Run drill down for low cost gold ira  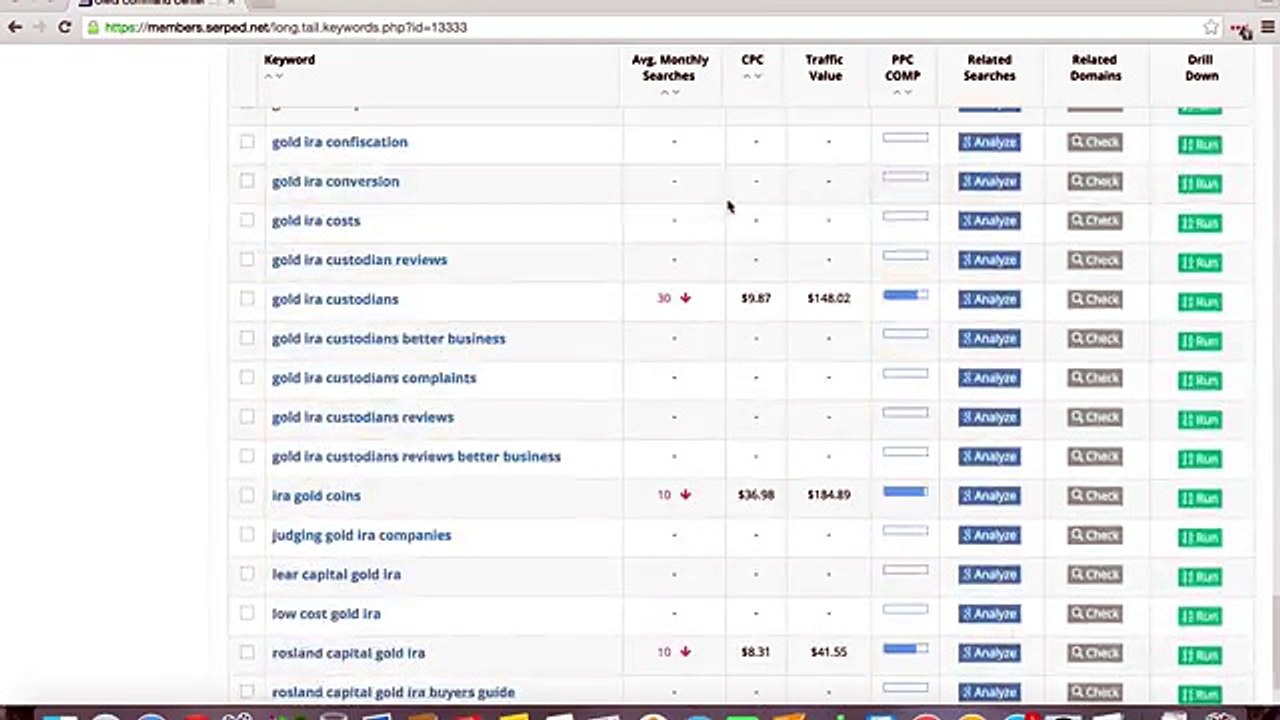pos(1200,615)
